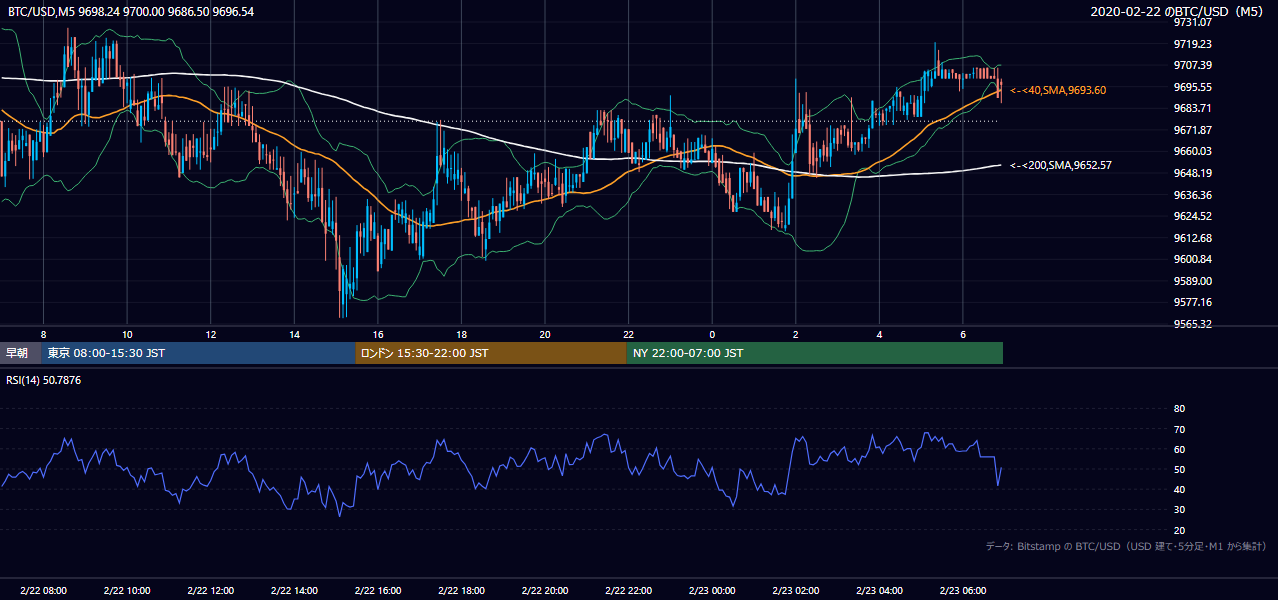Click price axis value 9707.39
This screenshot has width=1278, height=600.
[x=1193, y=65]
